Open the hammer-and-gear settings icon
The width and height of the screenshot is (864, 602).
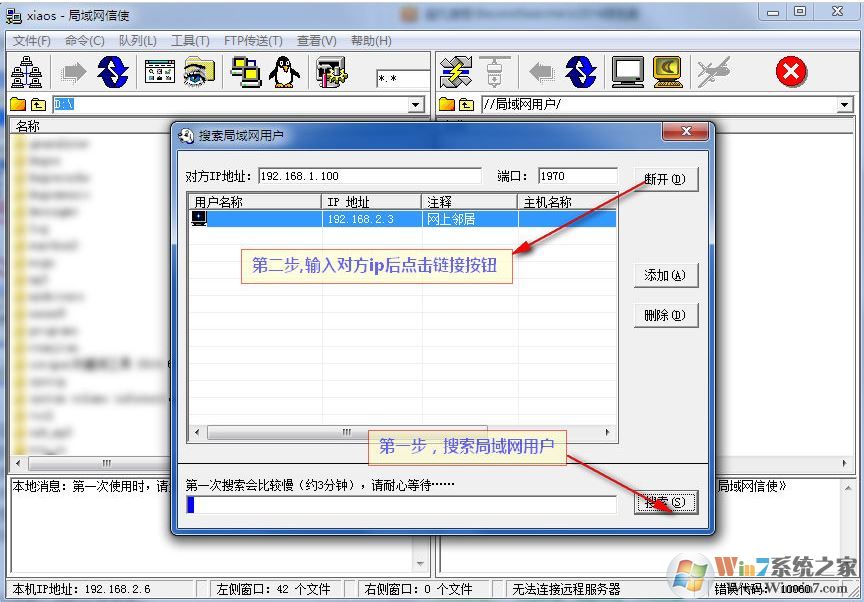pyautogui.click(x=331, y=72)
